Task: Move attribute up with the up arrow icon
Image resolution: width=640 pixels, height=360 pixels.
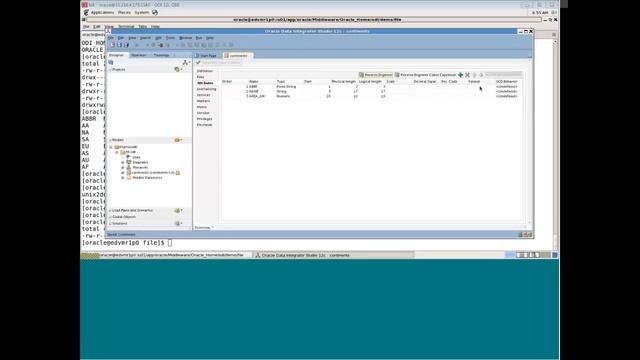Action: (x=474, y=75)
